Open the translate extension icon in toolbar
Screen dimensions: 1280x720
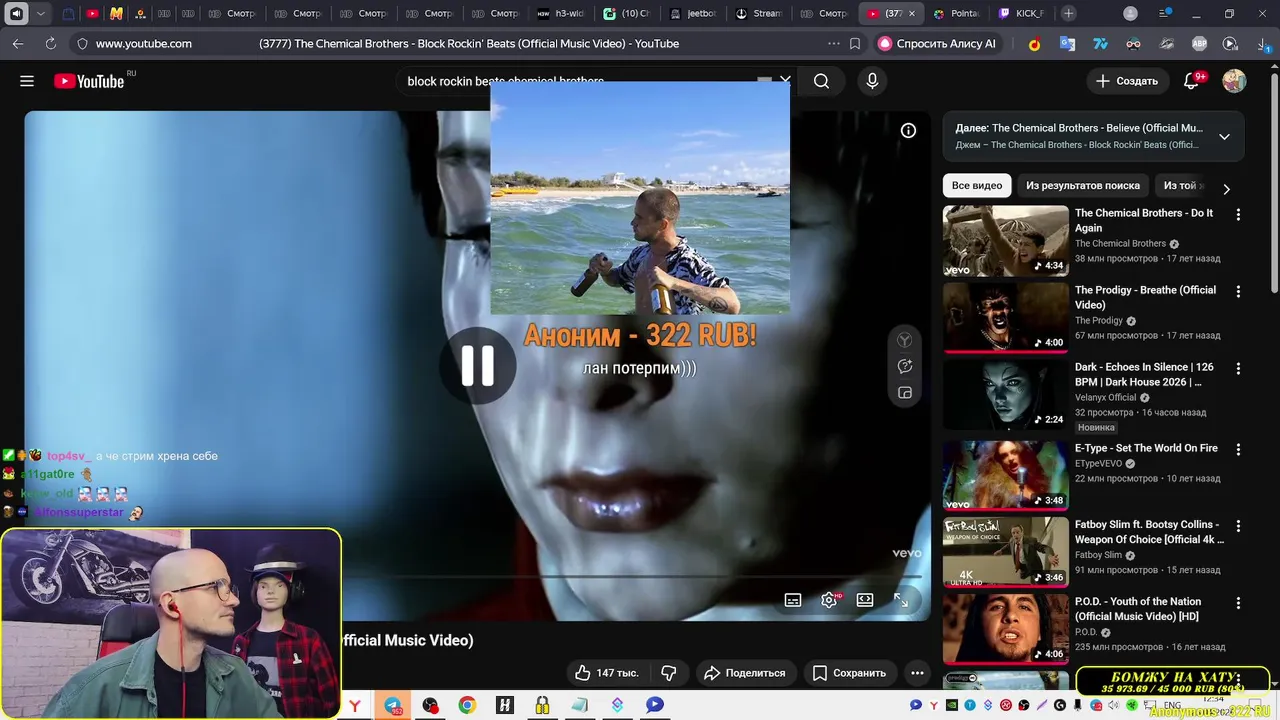[1067, 44]
